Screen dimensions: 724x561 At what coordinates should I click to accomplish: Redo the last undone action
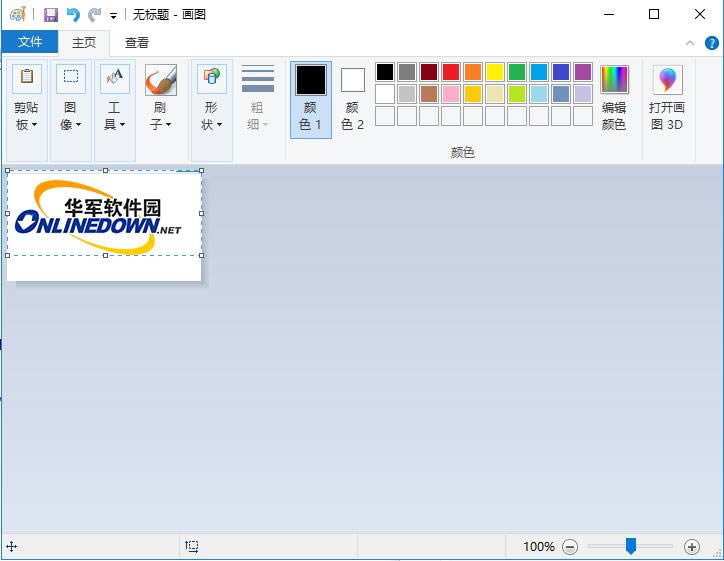coord(95,15)
